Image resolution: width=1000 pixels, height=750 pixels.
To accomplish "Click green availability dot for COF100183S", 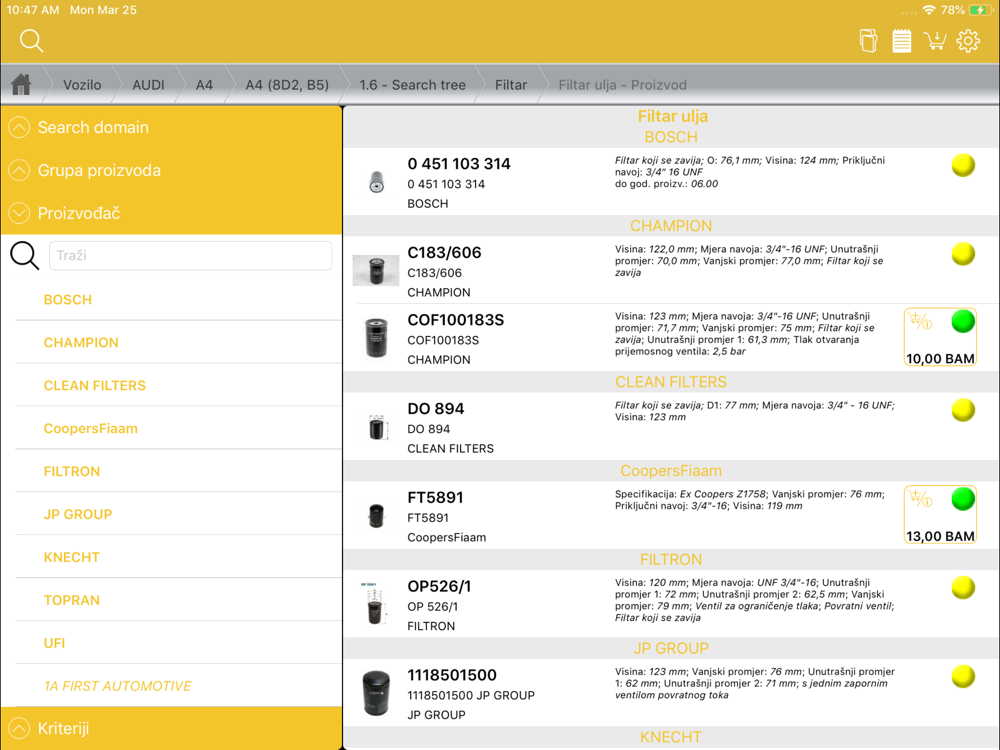I will [x=963, y=321].
